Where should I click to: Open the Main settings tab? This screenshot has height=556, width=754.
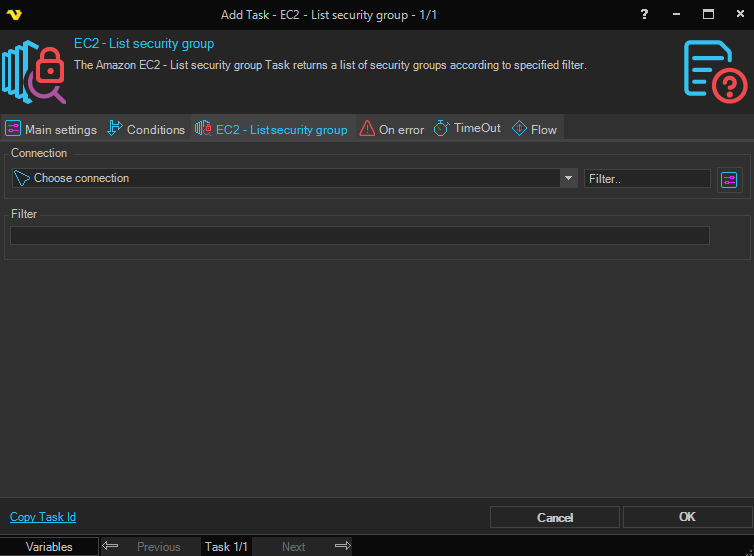click(x=51, y=129)
